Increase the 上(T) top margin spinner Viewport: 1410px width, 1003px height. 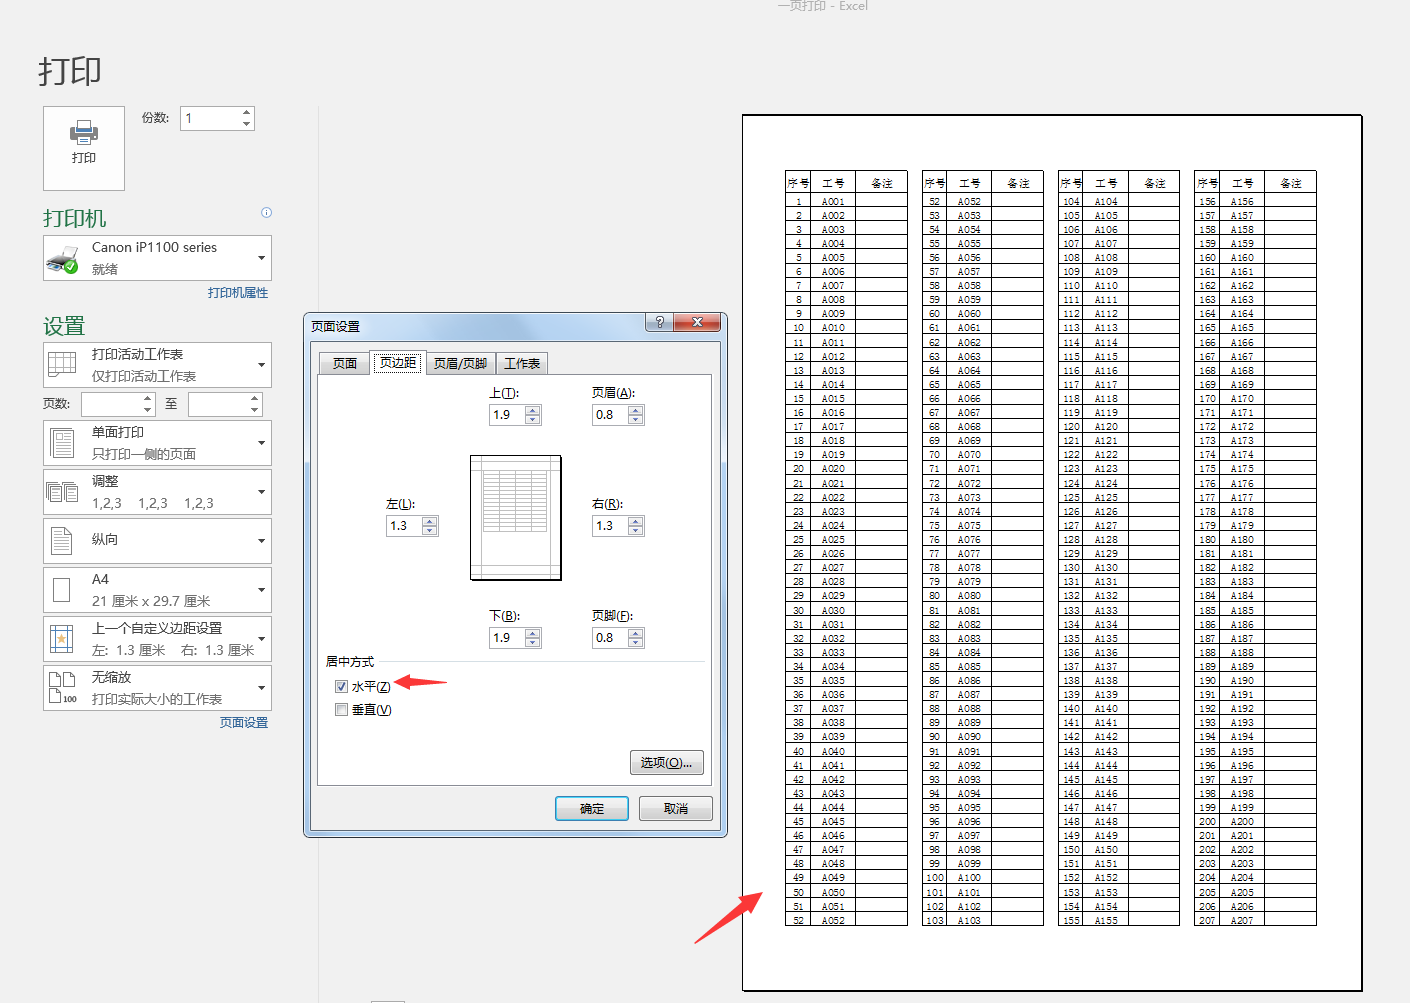tap(533, 410)
